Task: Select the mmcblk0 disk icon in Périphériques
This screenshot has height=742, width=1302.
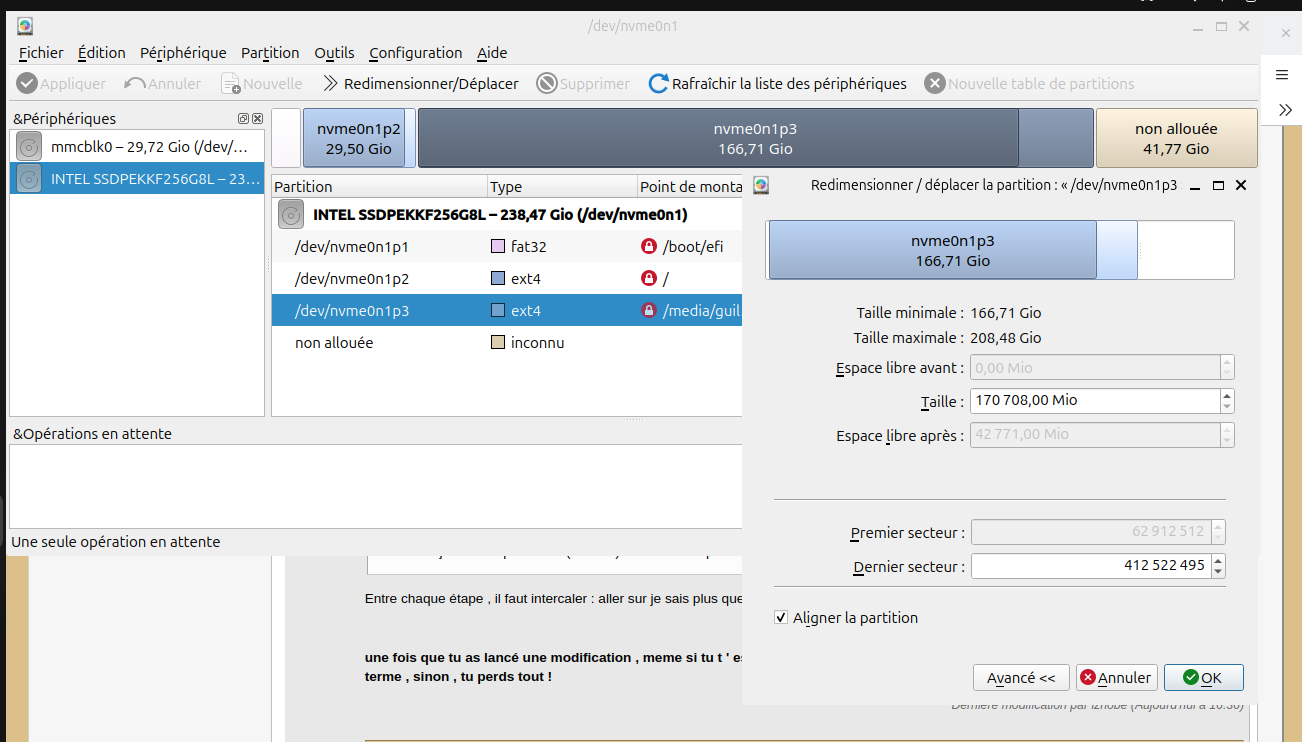Action: 30,147
